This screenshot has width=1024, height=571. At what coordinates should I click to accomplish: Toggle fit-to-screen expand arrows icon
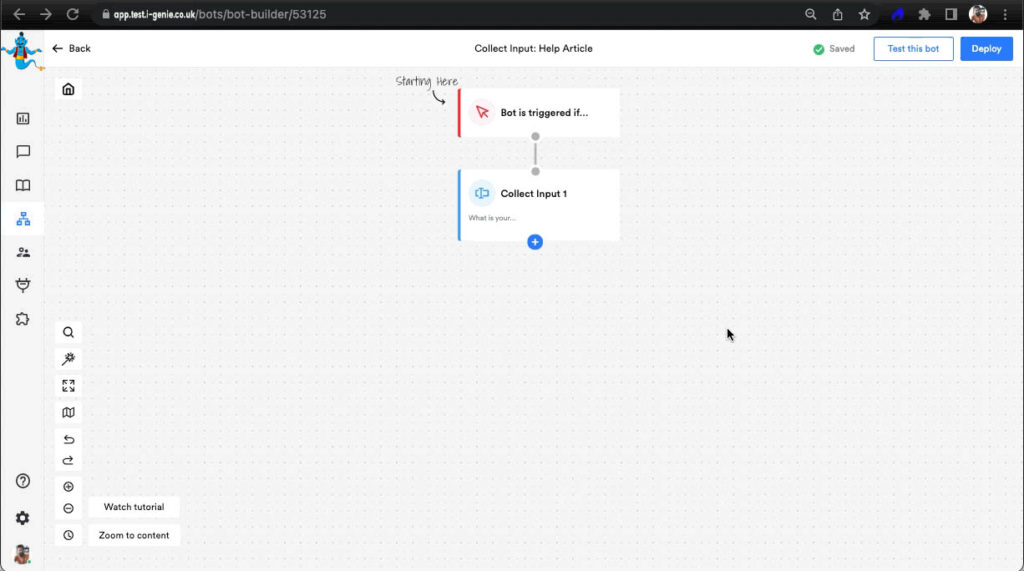point(68,386)
